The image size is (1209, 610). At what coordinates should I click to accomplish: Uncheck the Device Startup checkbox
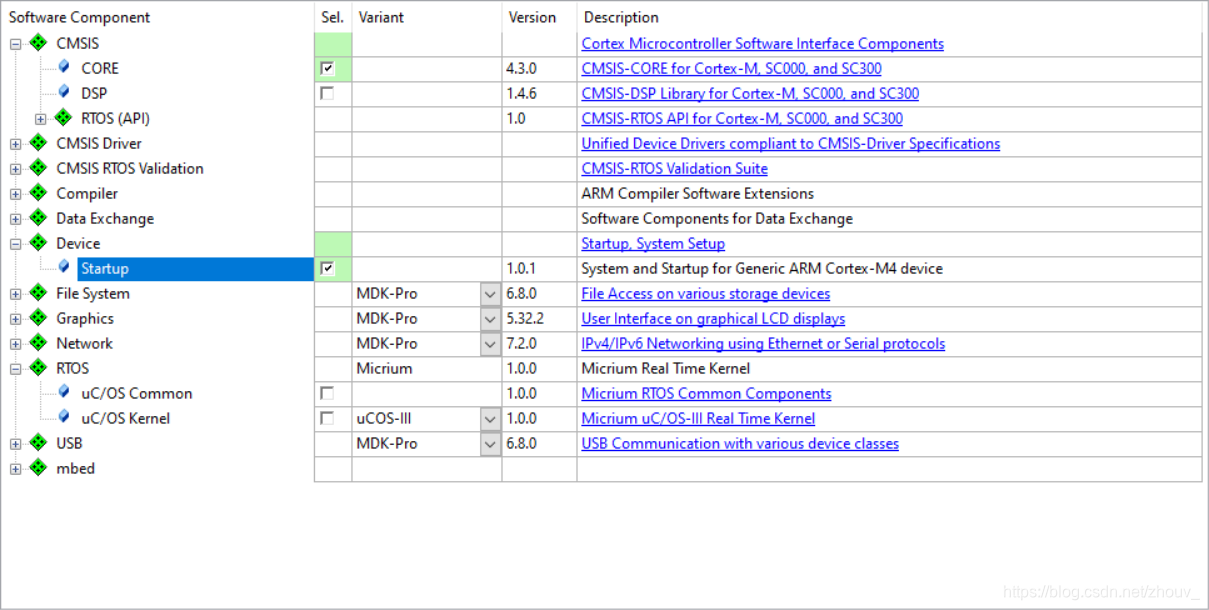click(x=327, y=268)
